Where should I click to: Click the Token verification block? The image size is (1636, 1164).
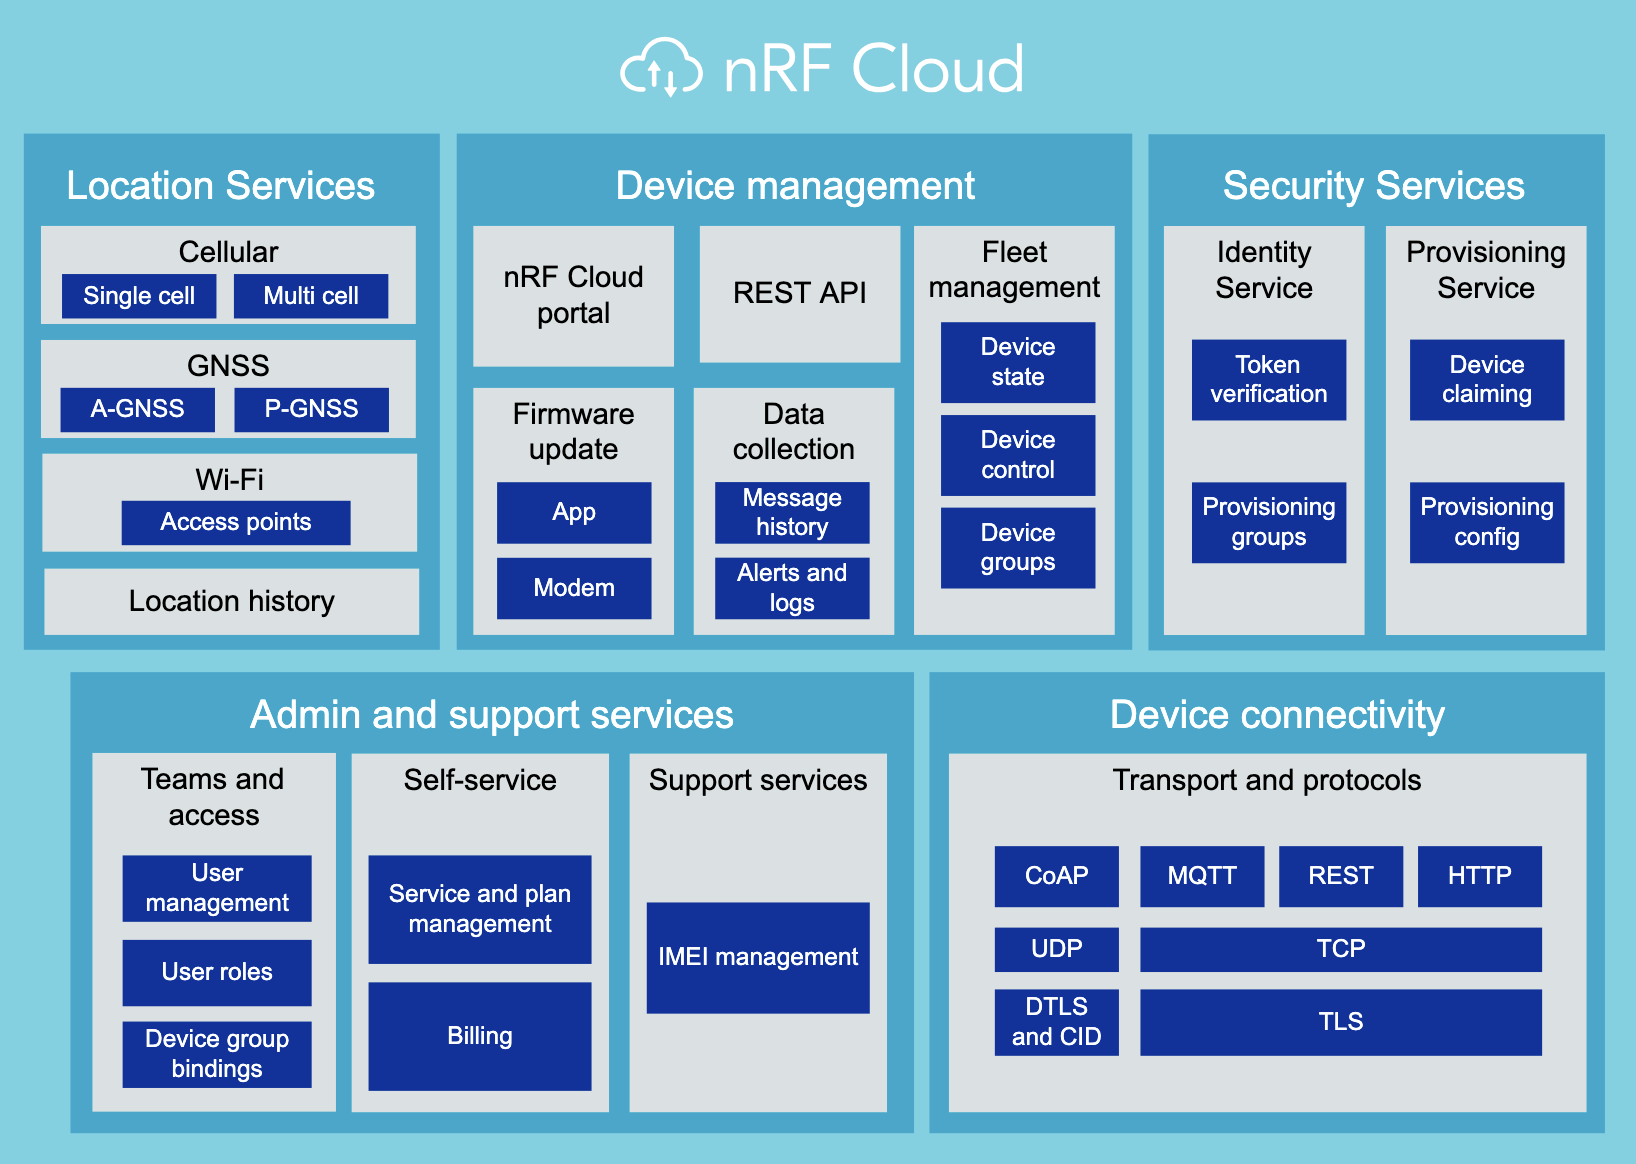pyautogui.click(x=1268, y=379)
